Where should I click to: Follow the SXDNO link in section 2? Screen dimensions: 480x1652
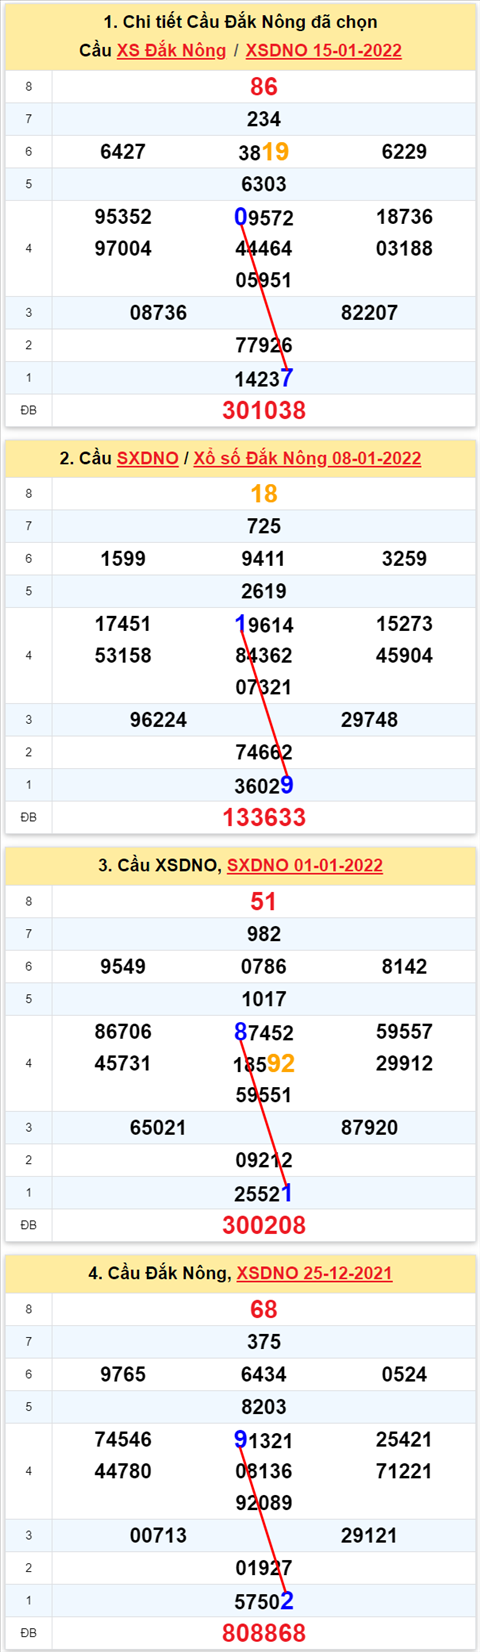[x=147, y=458]
